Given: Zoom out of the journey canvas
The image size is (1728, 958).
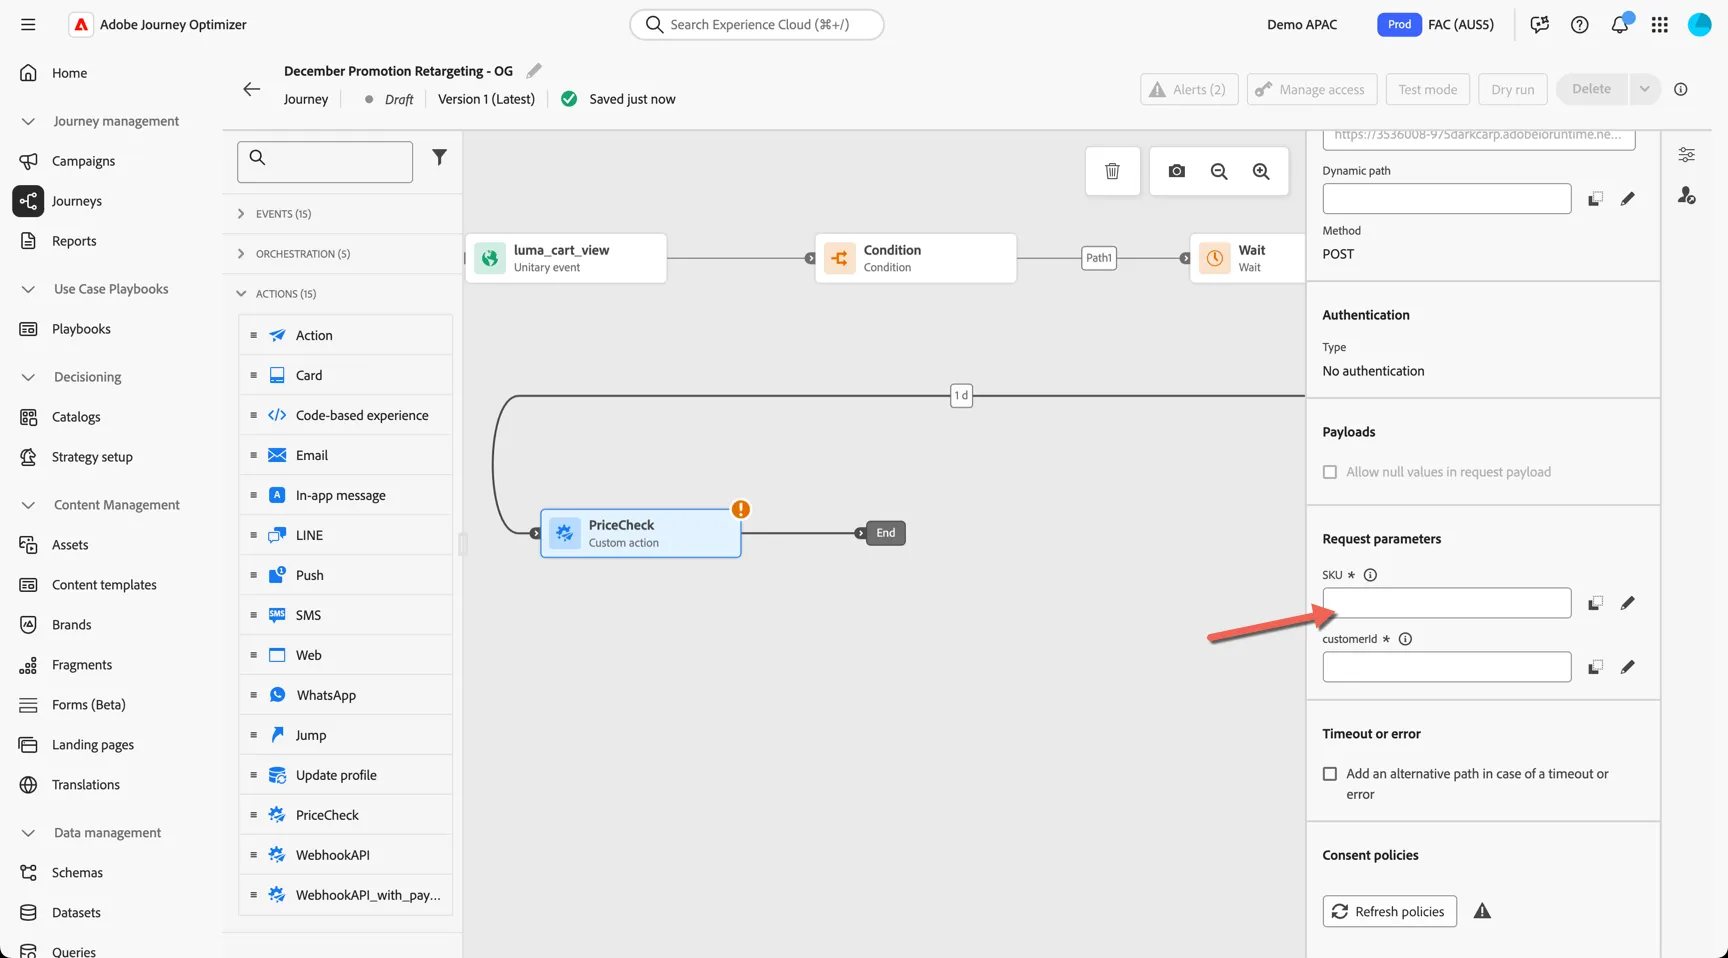Looking at the screenshot, I should 1219,171.
